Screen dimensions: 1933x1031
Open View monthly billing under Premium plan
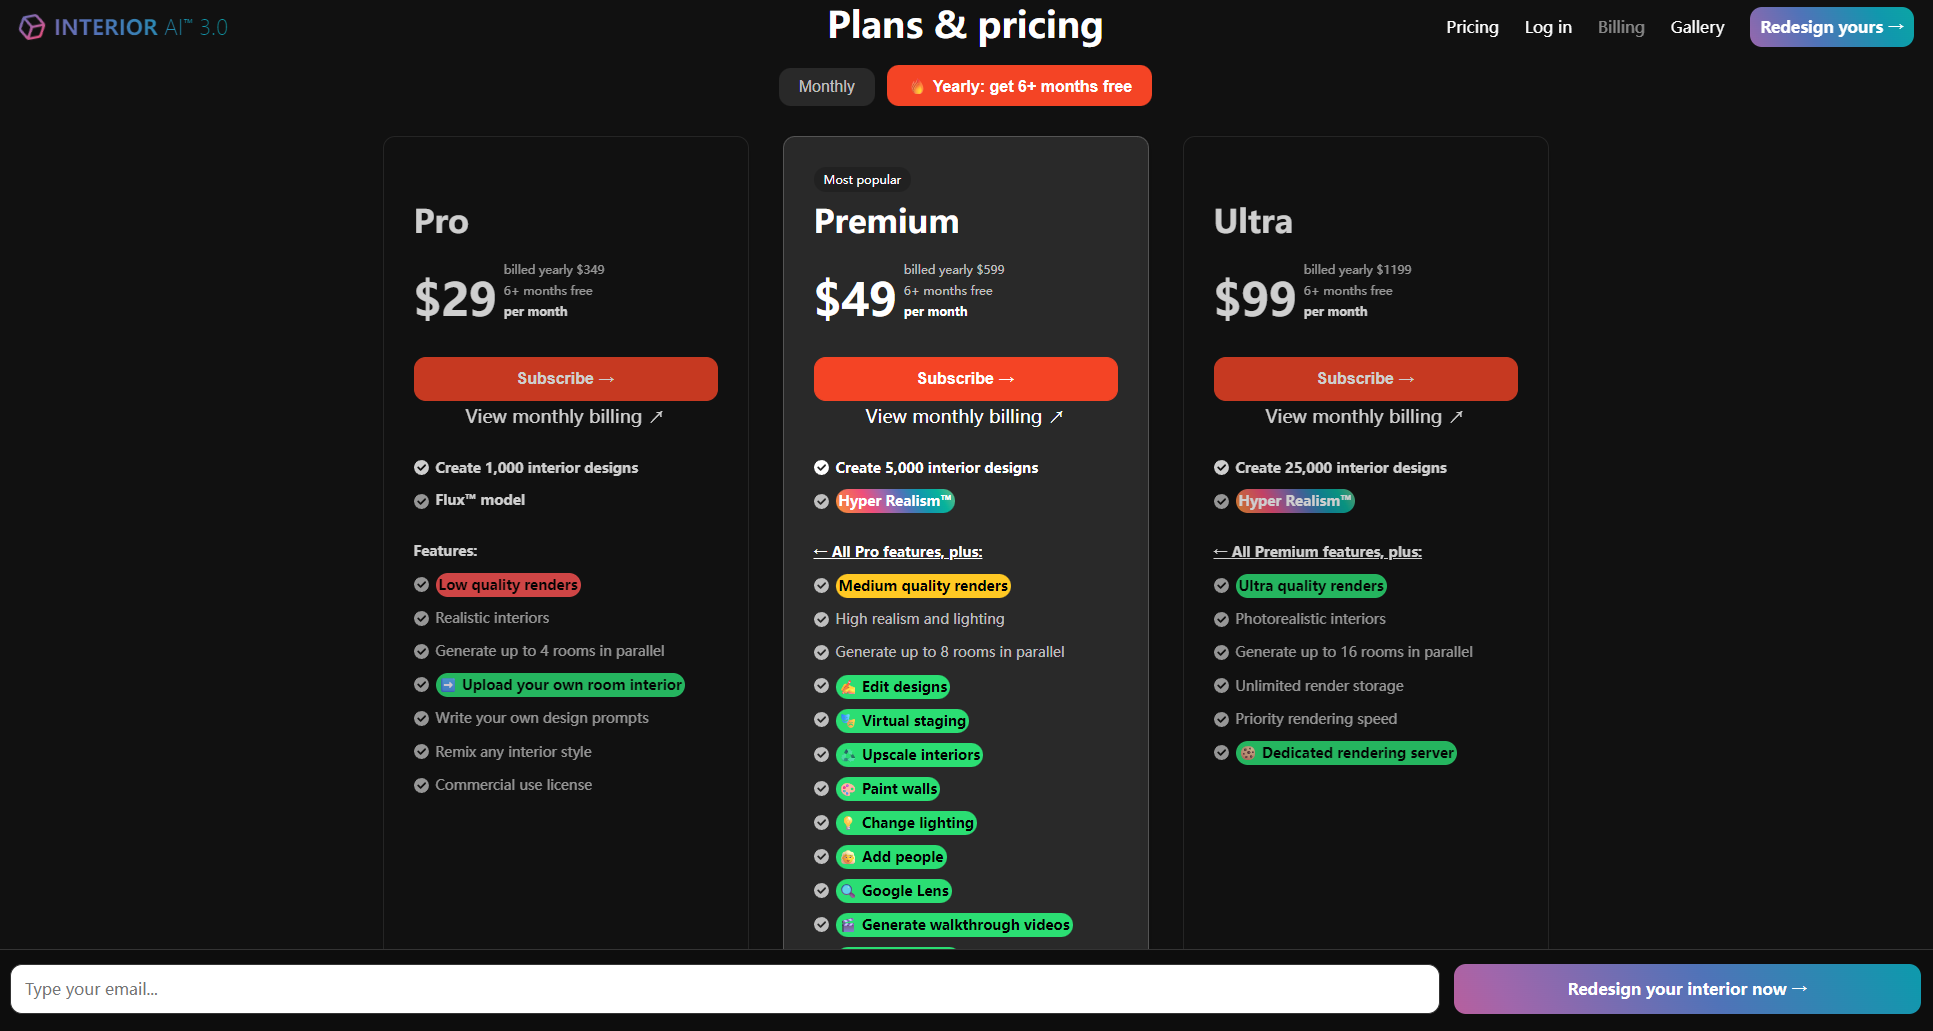pyautogui.click(x=964, y=417)
